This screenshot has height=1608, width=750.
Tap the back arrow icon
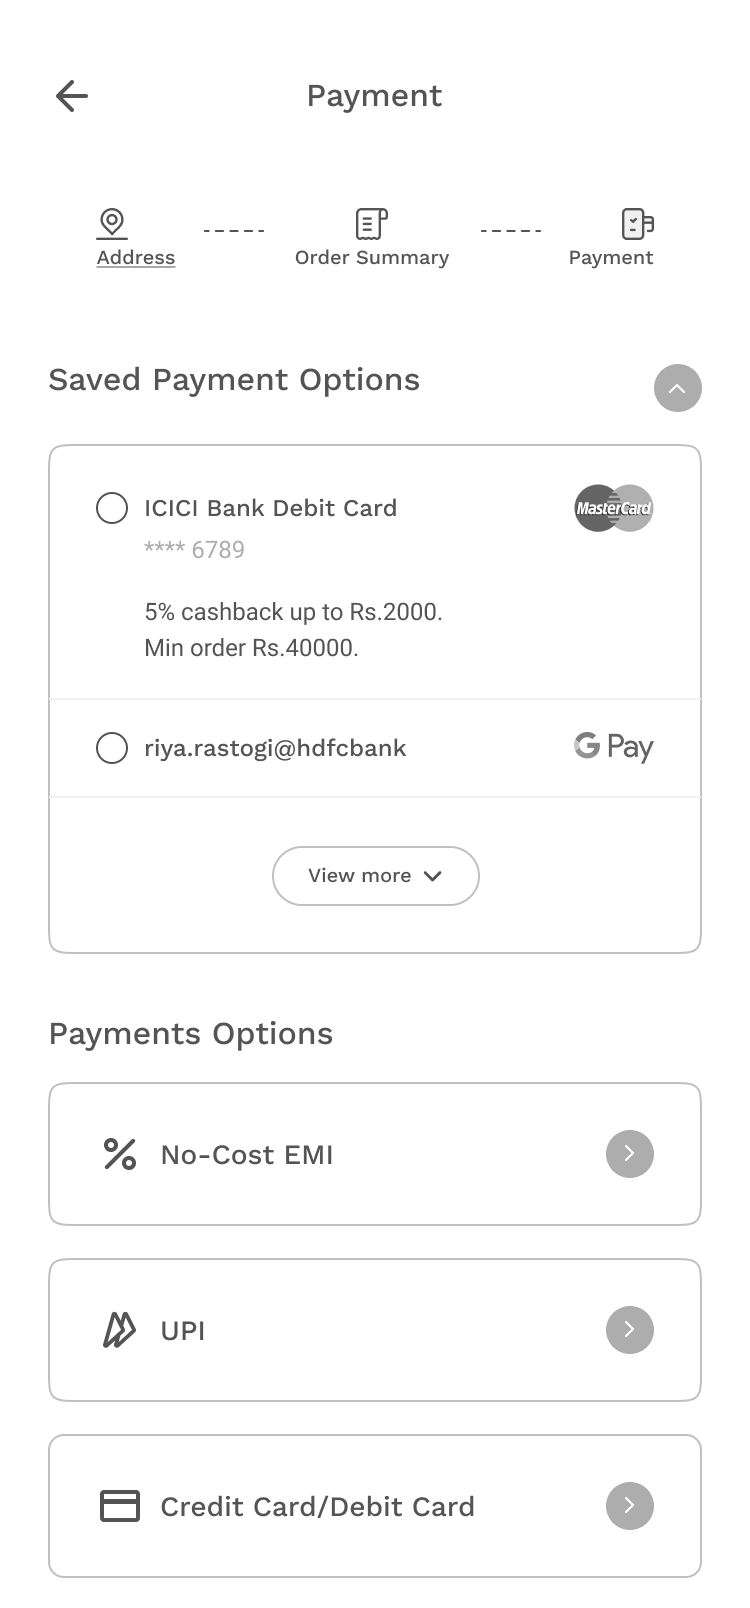pyautogui.click(x=72, y=96)
